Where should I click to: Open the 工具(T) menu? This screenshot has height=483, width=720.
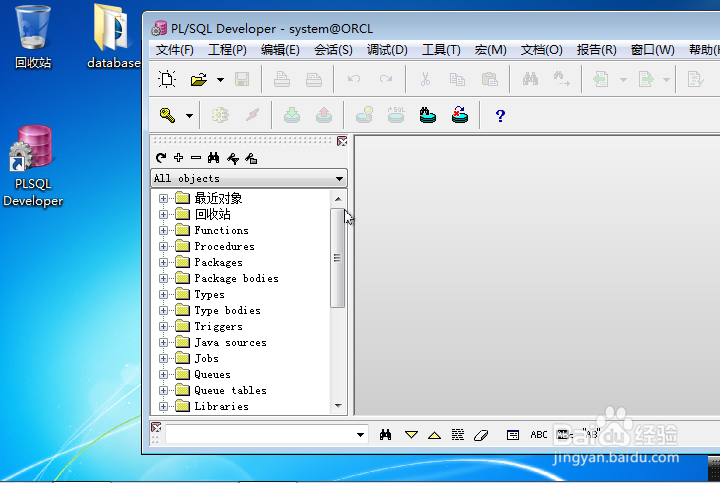pos(441,50)
